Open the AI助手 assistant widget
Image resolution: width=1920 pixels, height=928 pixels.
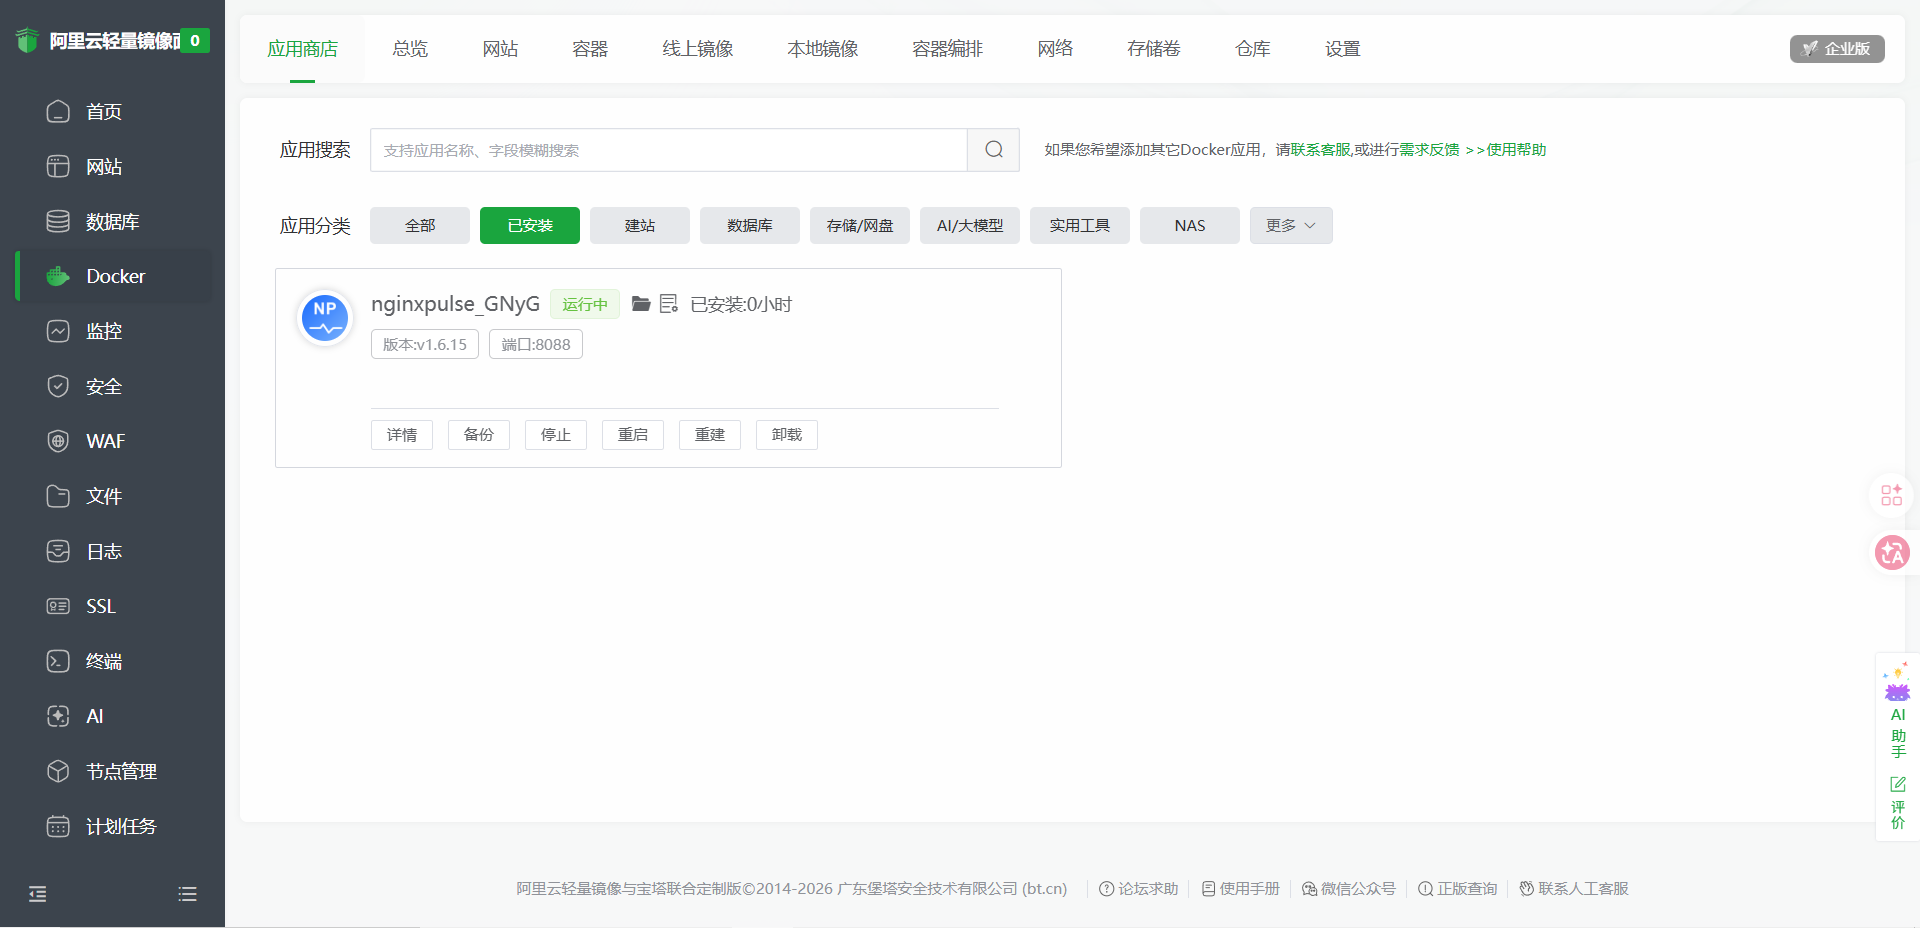click(1898, 711)
